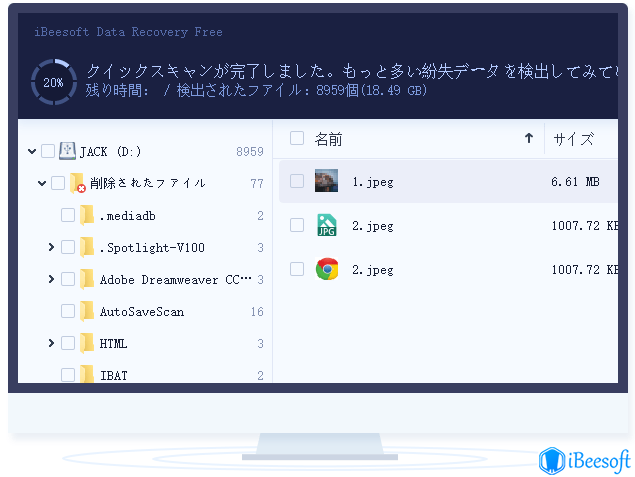Click the deleted files folder icon with red X
Screen dimensions: 635x477
point(77,183)
